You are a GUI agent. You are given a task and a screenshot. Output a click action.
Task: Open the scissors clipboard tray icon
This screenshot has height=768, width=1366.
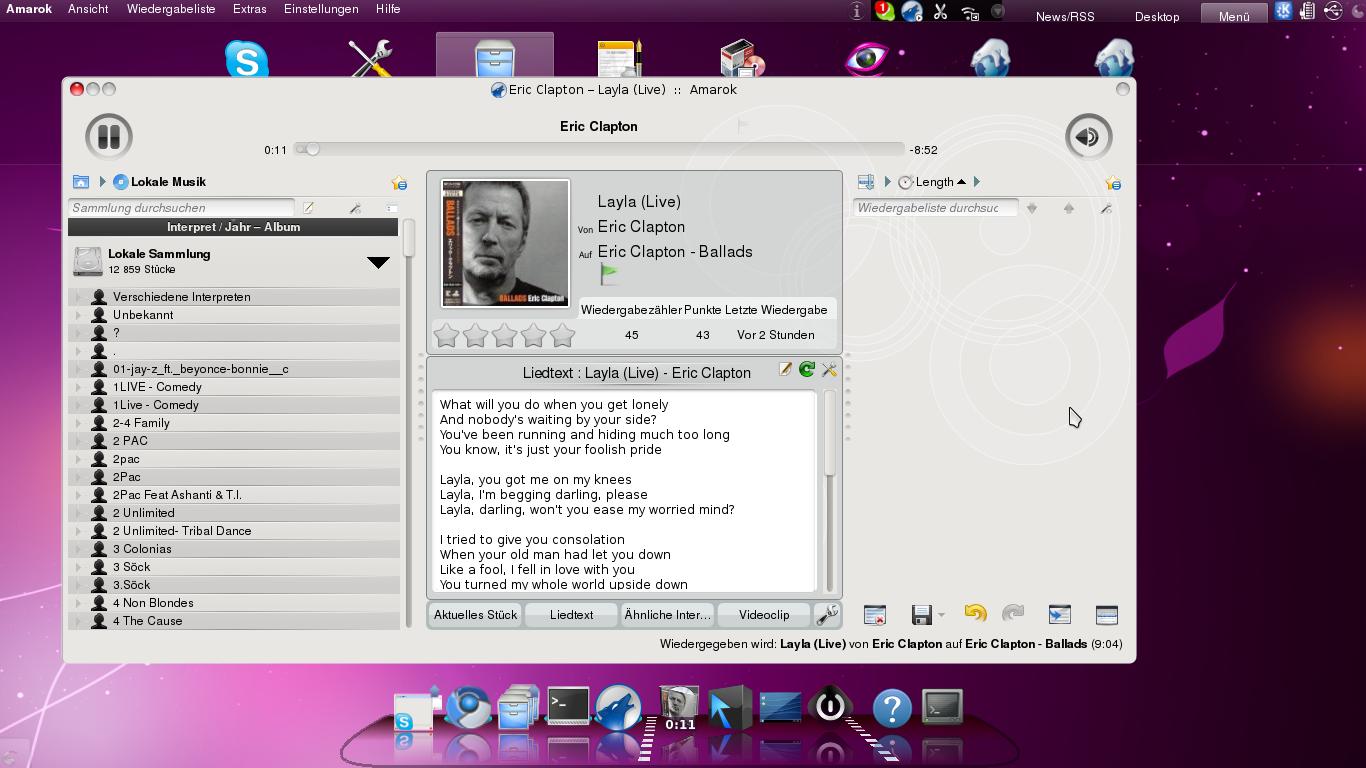[x=940, y=11]
